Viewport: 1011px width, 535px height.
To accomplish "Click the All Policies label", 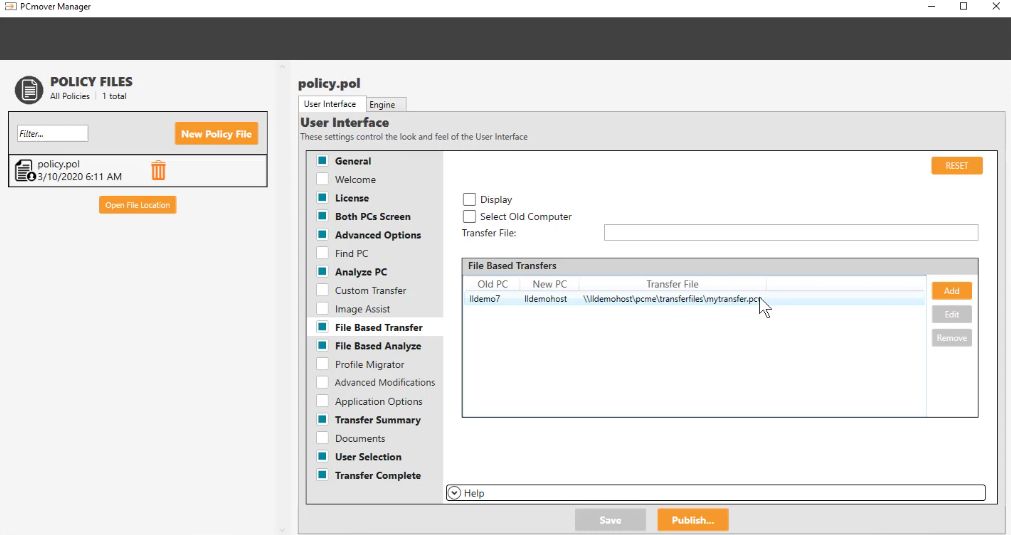I will click(70, 96).
